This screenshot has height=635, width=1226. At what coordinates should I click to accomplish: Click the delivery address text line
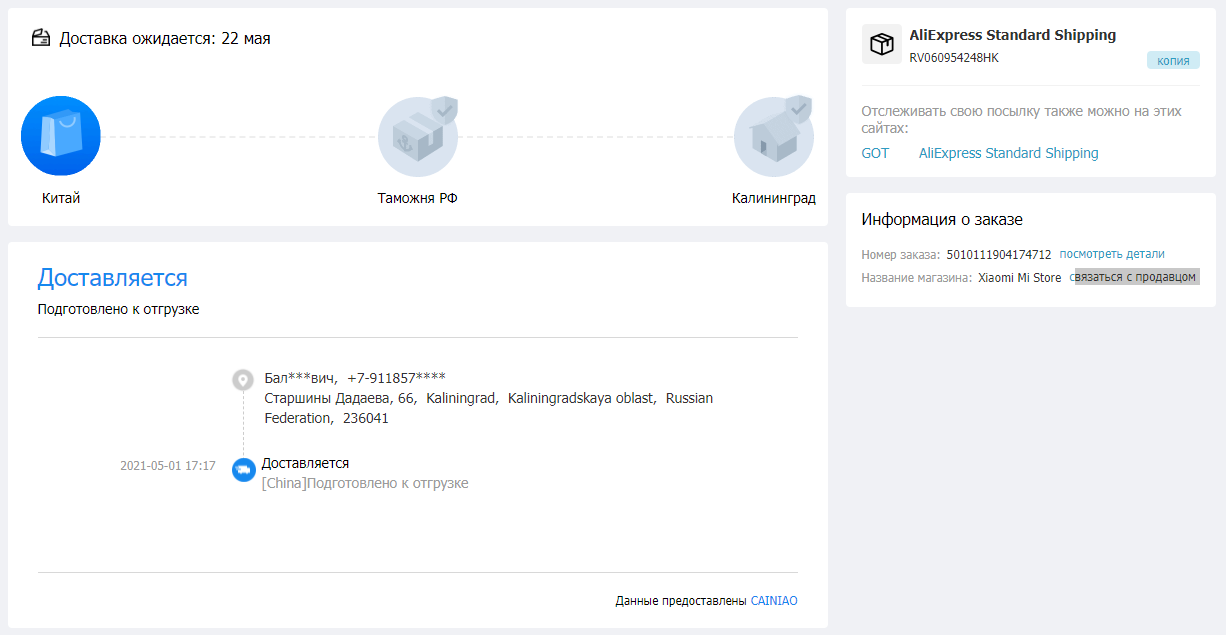[488, 398]
